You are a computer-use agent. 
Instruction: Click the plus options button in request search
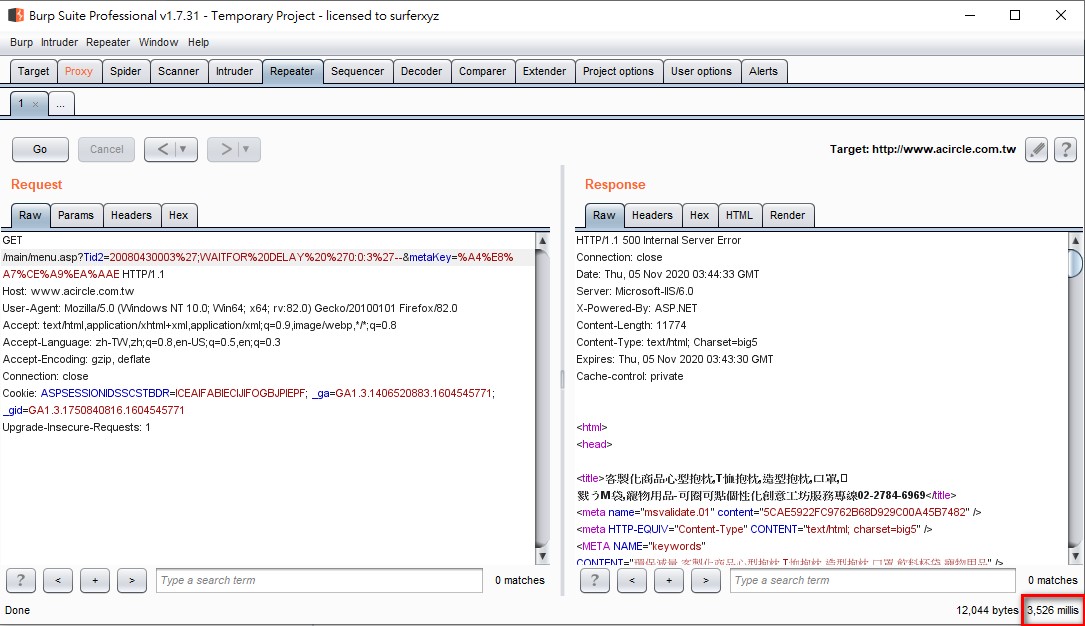point(95,580)
